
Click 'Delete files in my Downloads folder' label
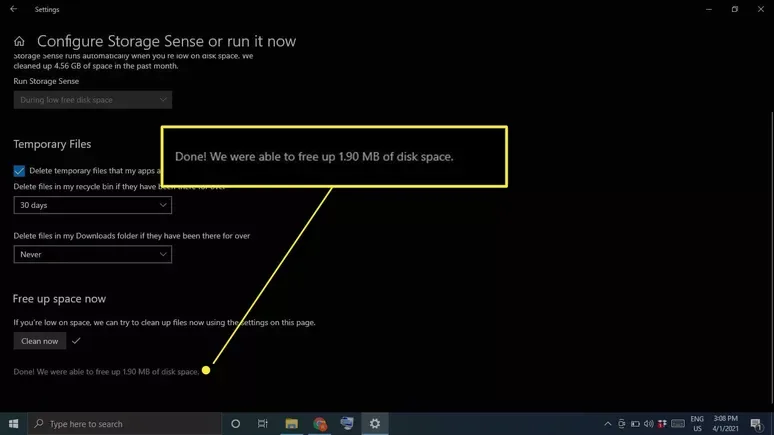click(x=132, y=236)
